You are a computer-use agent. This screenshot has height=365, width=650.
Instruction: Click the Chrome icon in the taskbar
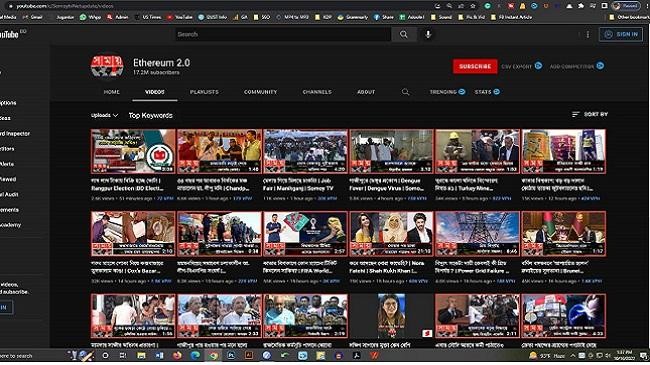[x=213, y=355]
